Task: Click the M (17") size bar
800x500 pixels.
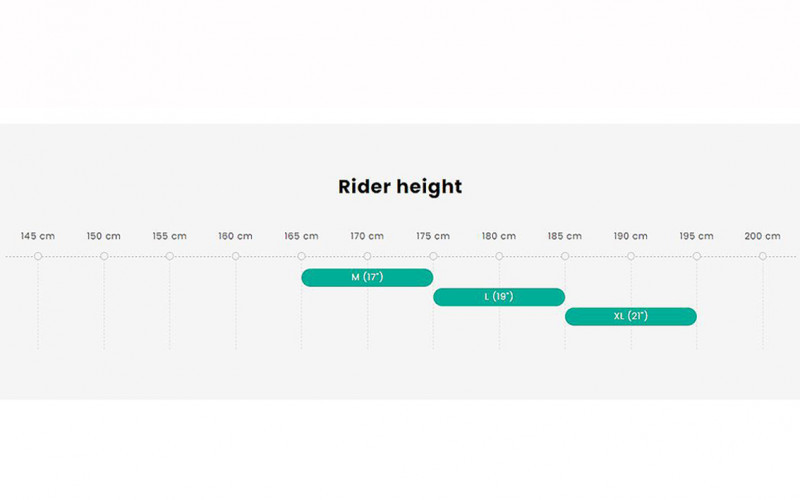Action: [367, 277]
